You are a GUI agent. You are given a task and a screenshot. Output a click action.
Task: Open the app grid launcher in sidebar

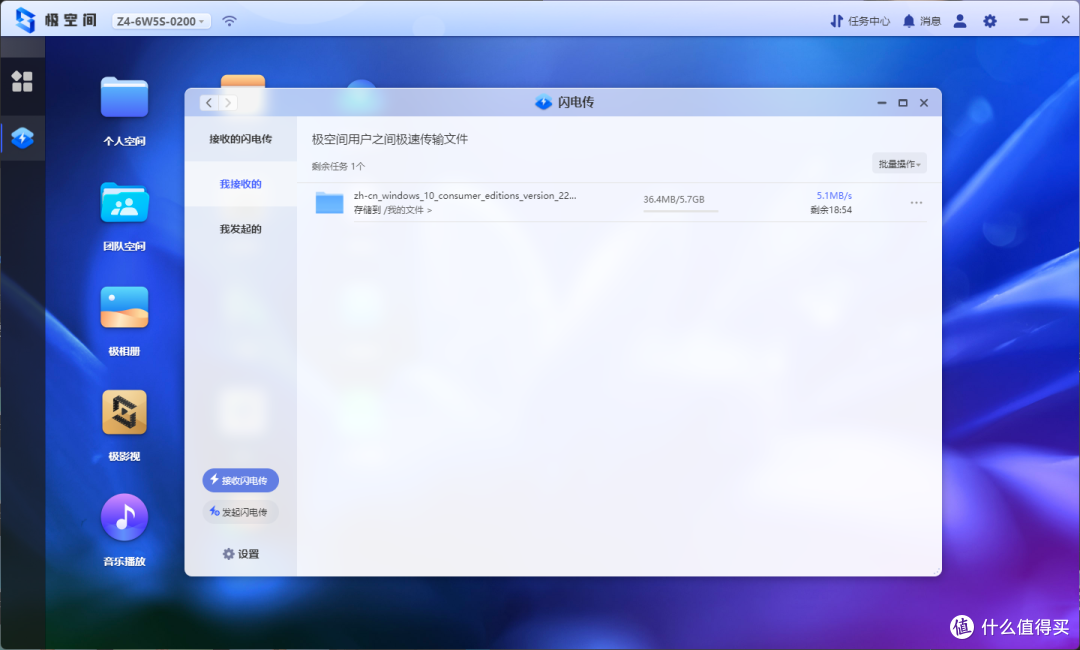tap(22, 81)
